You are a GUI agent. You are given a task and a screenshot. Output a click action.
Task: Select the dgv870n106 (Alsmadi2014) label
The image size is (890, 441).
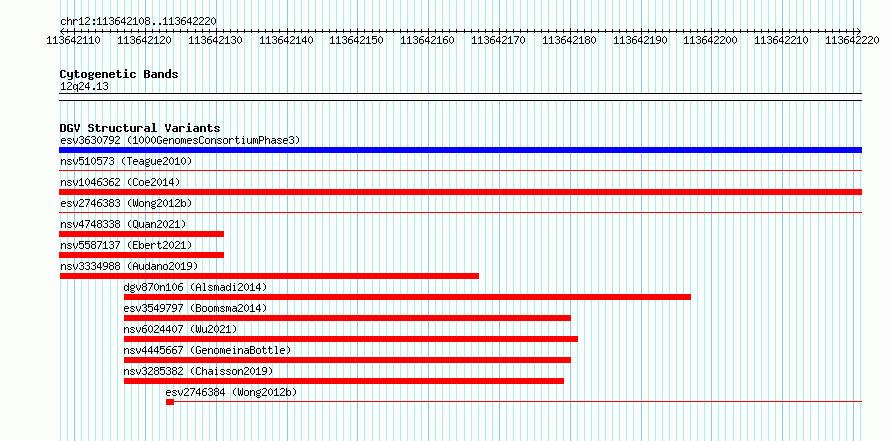coord(195,287)
